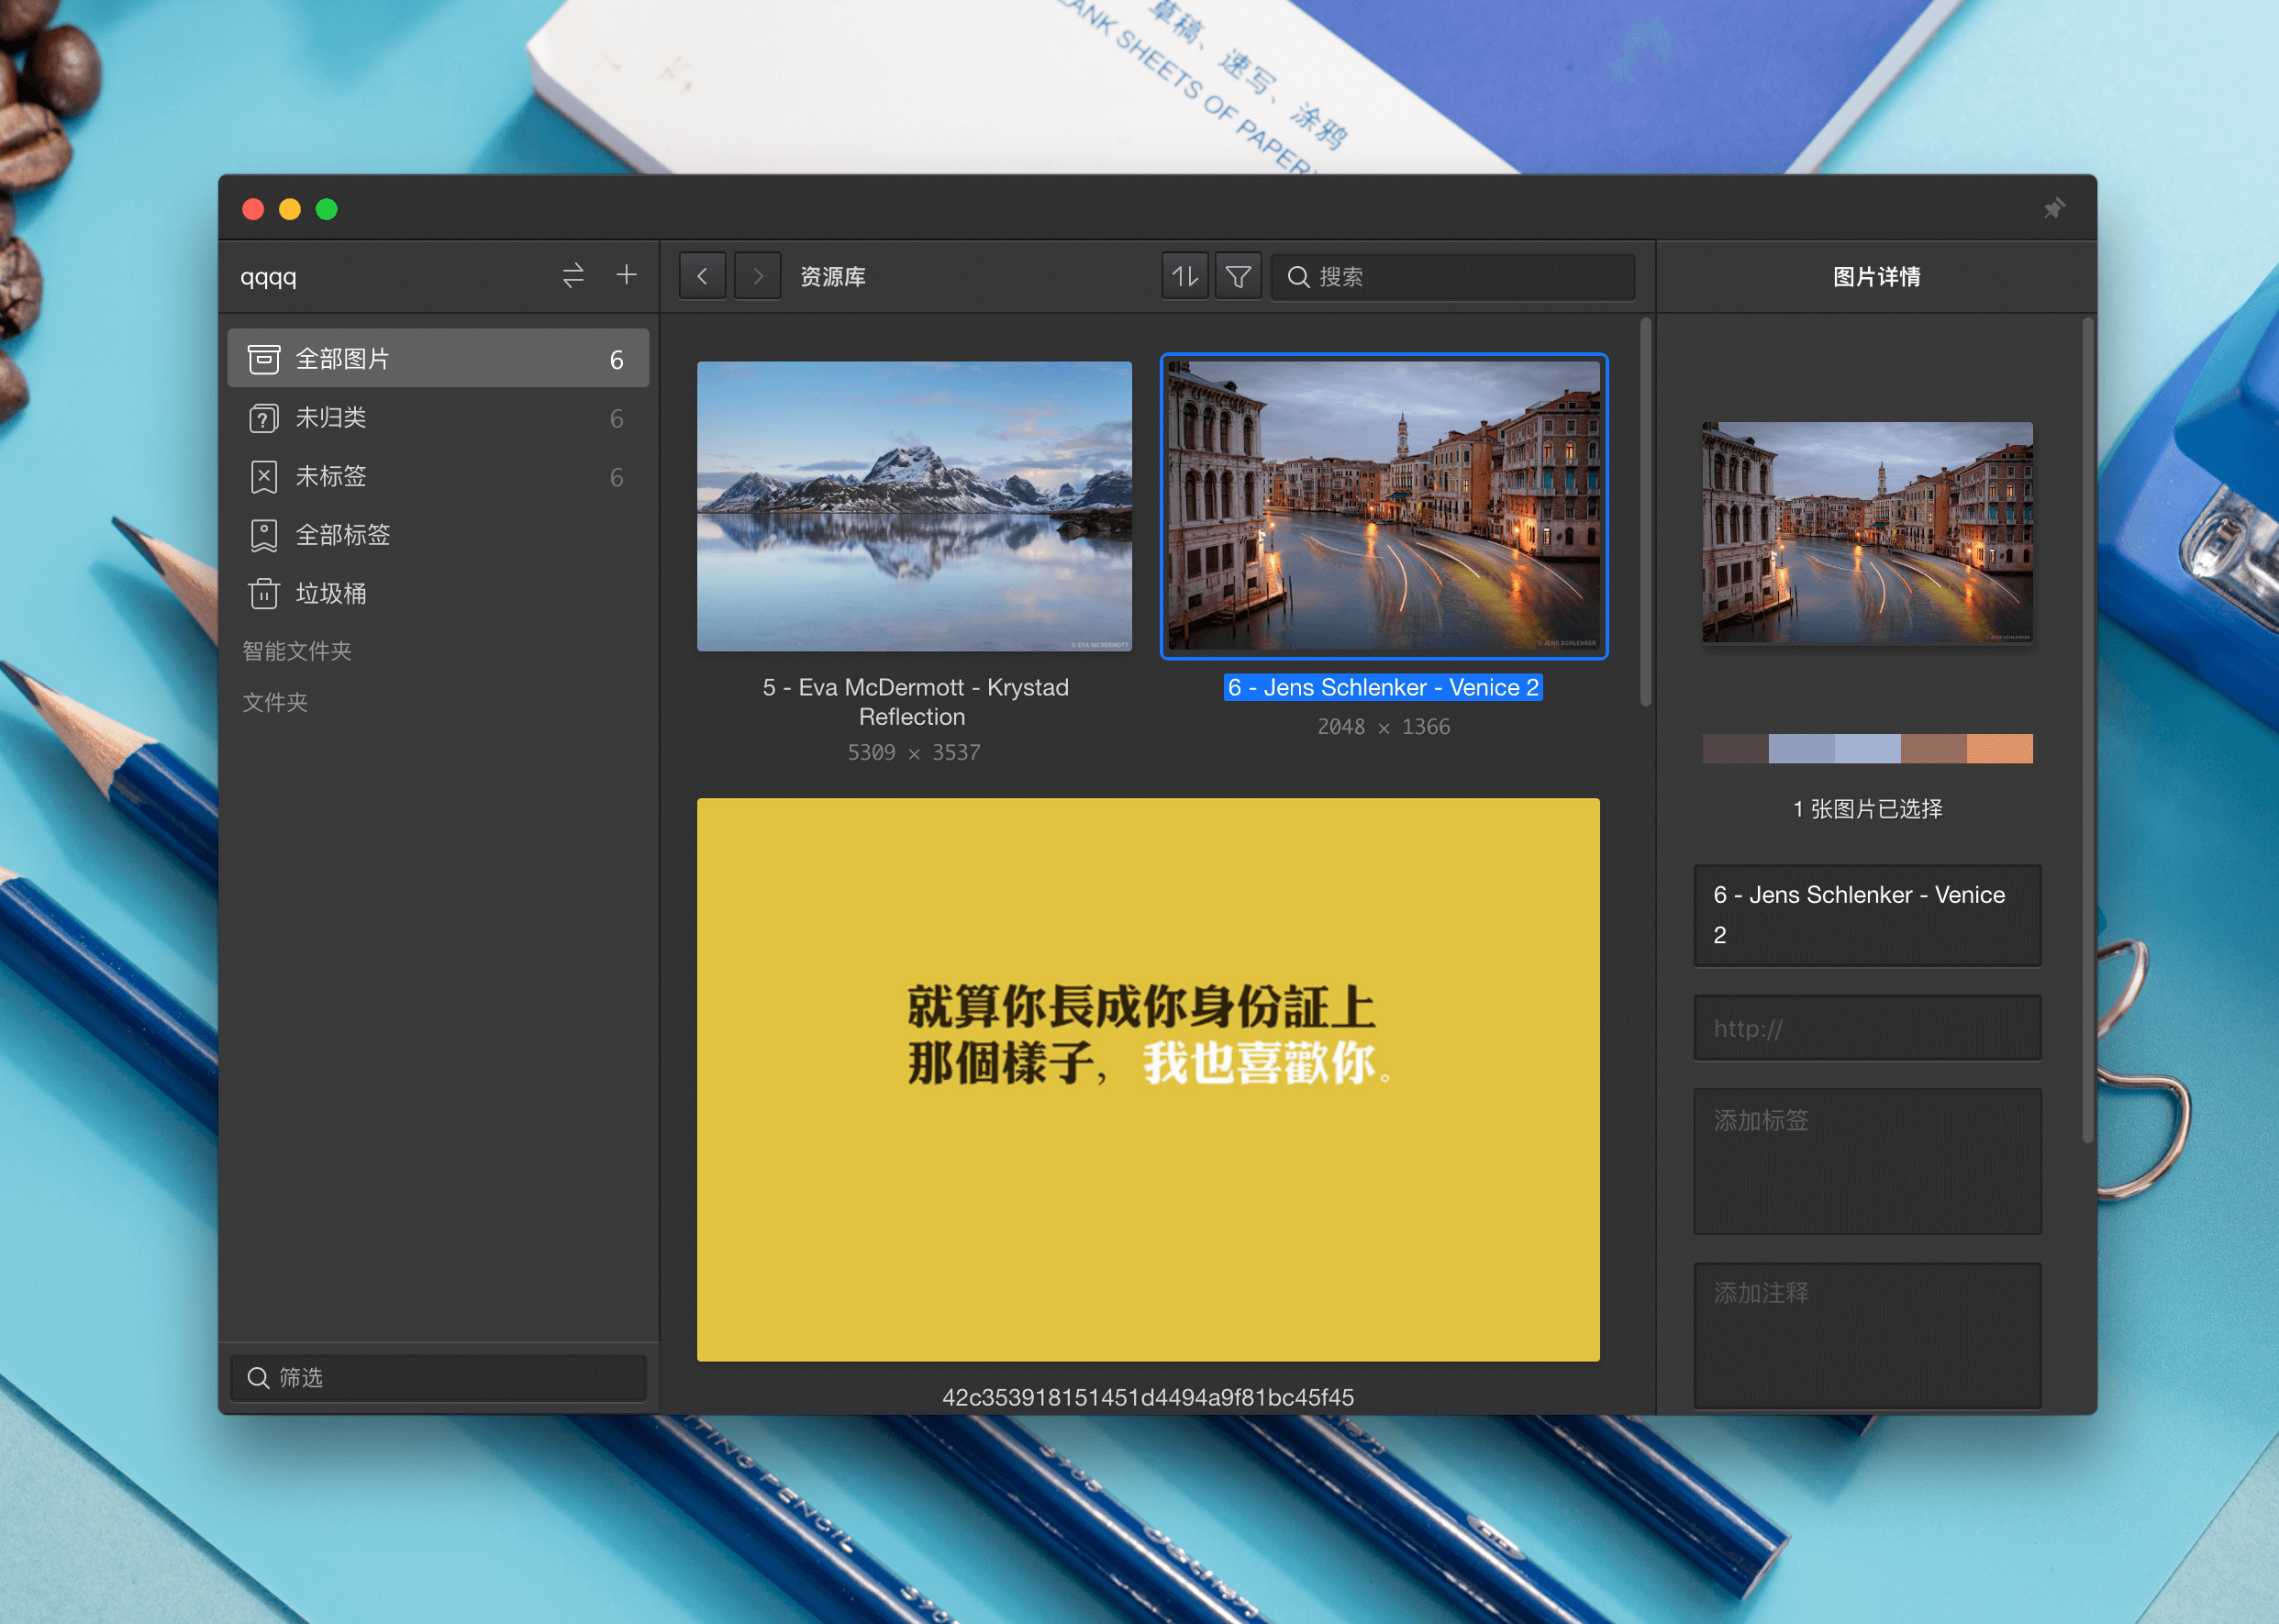Open the 垃圾桶 trash
The height and width of the screenshot is (1624, 2279).
[x=438, y=593]
